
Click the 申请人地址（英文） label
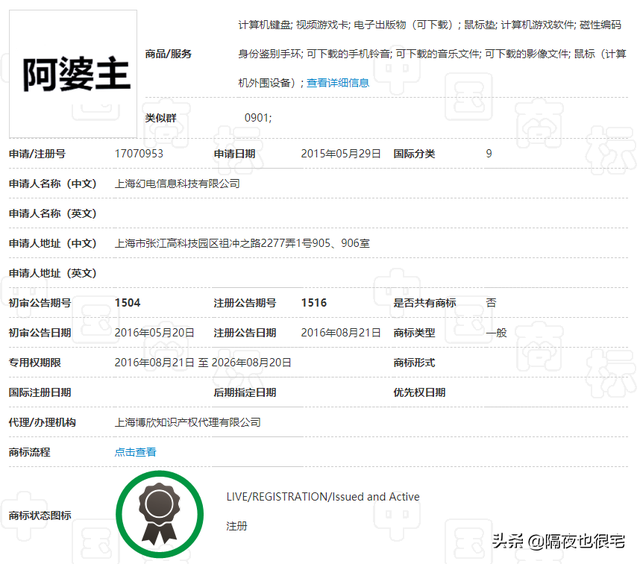pos(53,273)
